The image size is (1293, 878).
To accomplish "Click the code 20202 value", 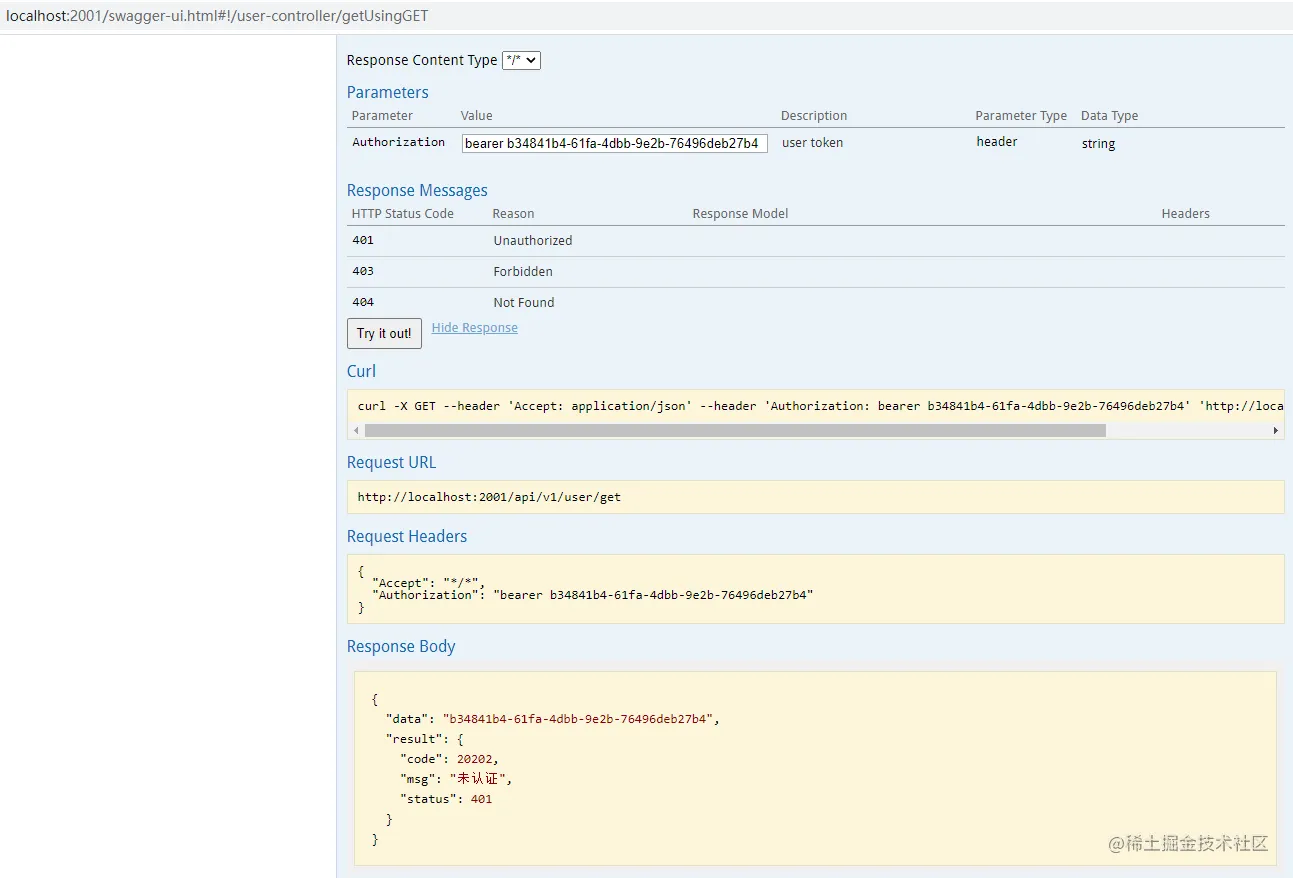I will click(x=475, y=759).
